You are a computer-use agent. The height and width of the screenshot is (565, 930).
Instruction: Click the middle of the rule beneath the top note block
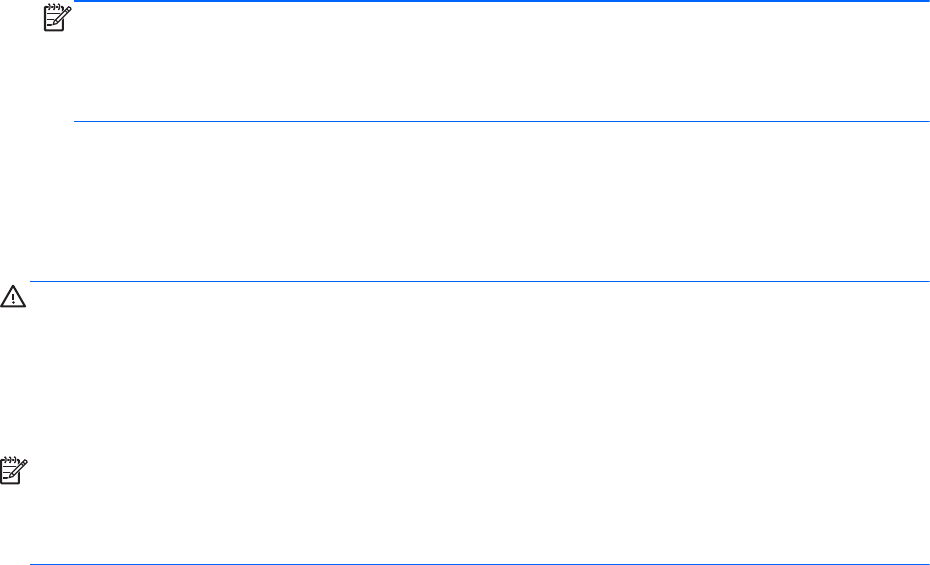(x=502, y=122)
